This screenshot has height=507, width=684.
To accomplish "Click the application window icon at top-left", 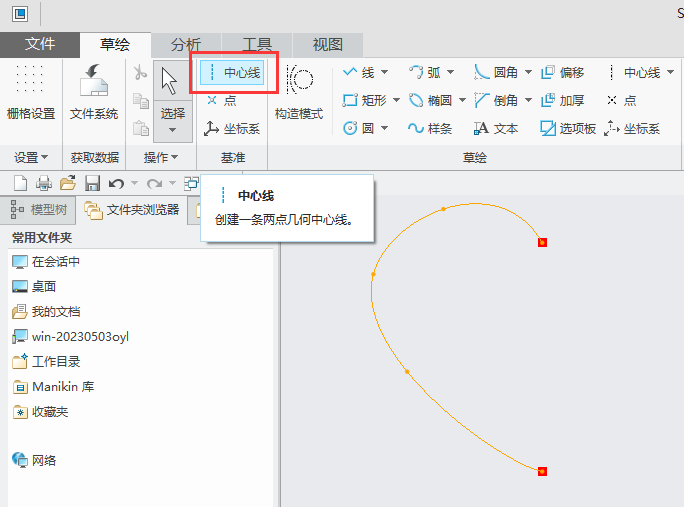I will coord(20,14).
